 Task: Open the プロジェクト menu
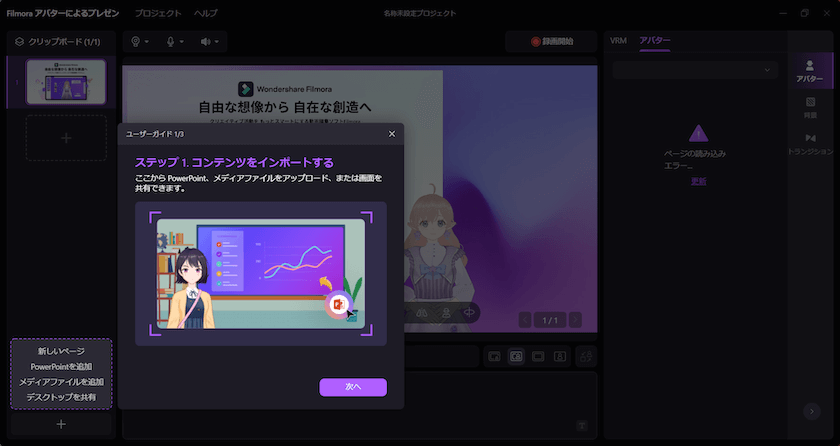[x=158, y=13]
